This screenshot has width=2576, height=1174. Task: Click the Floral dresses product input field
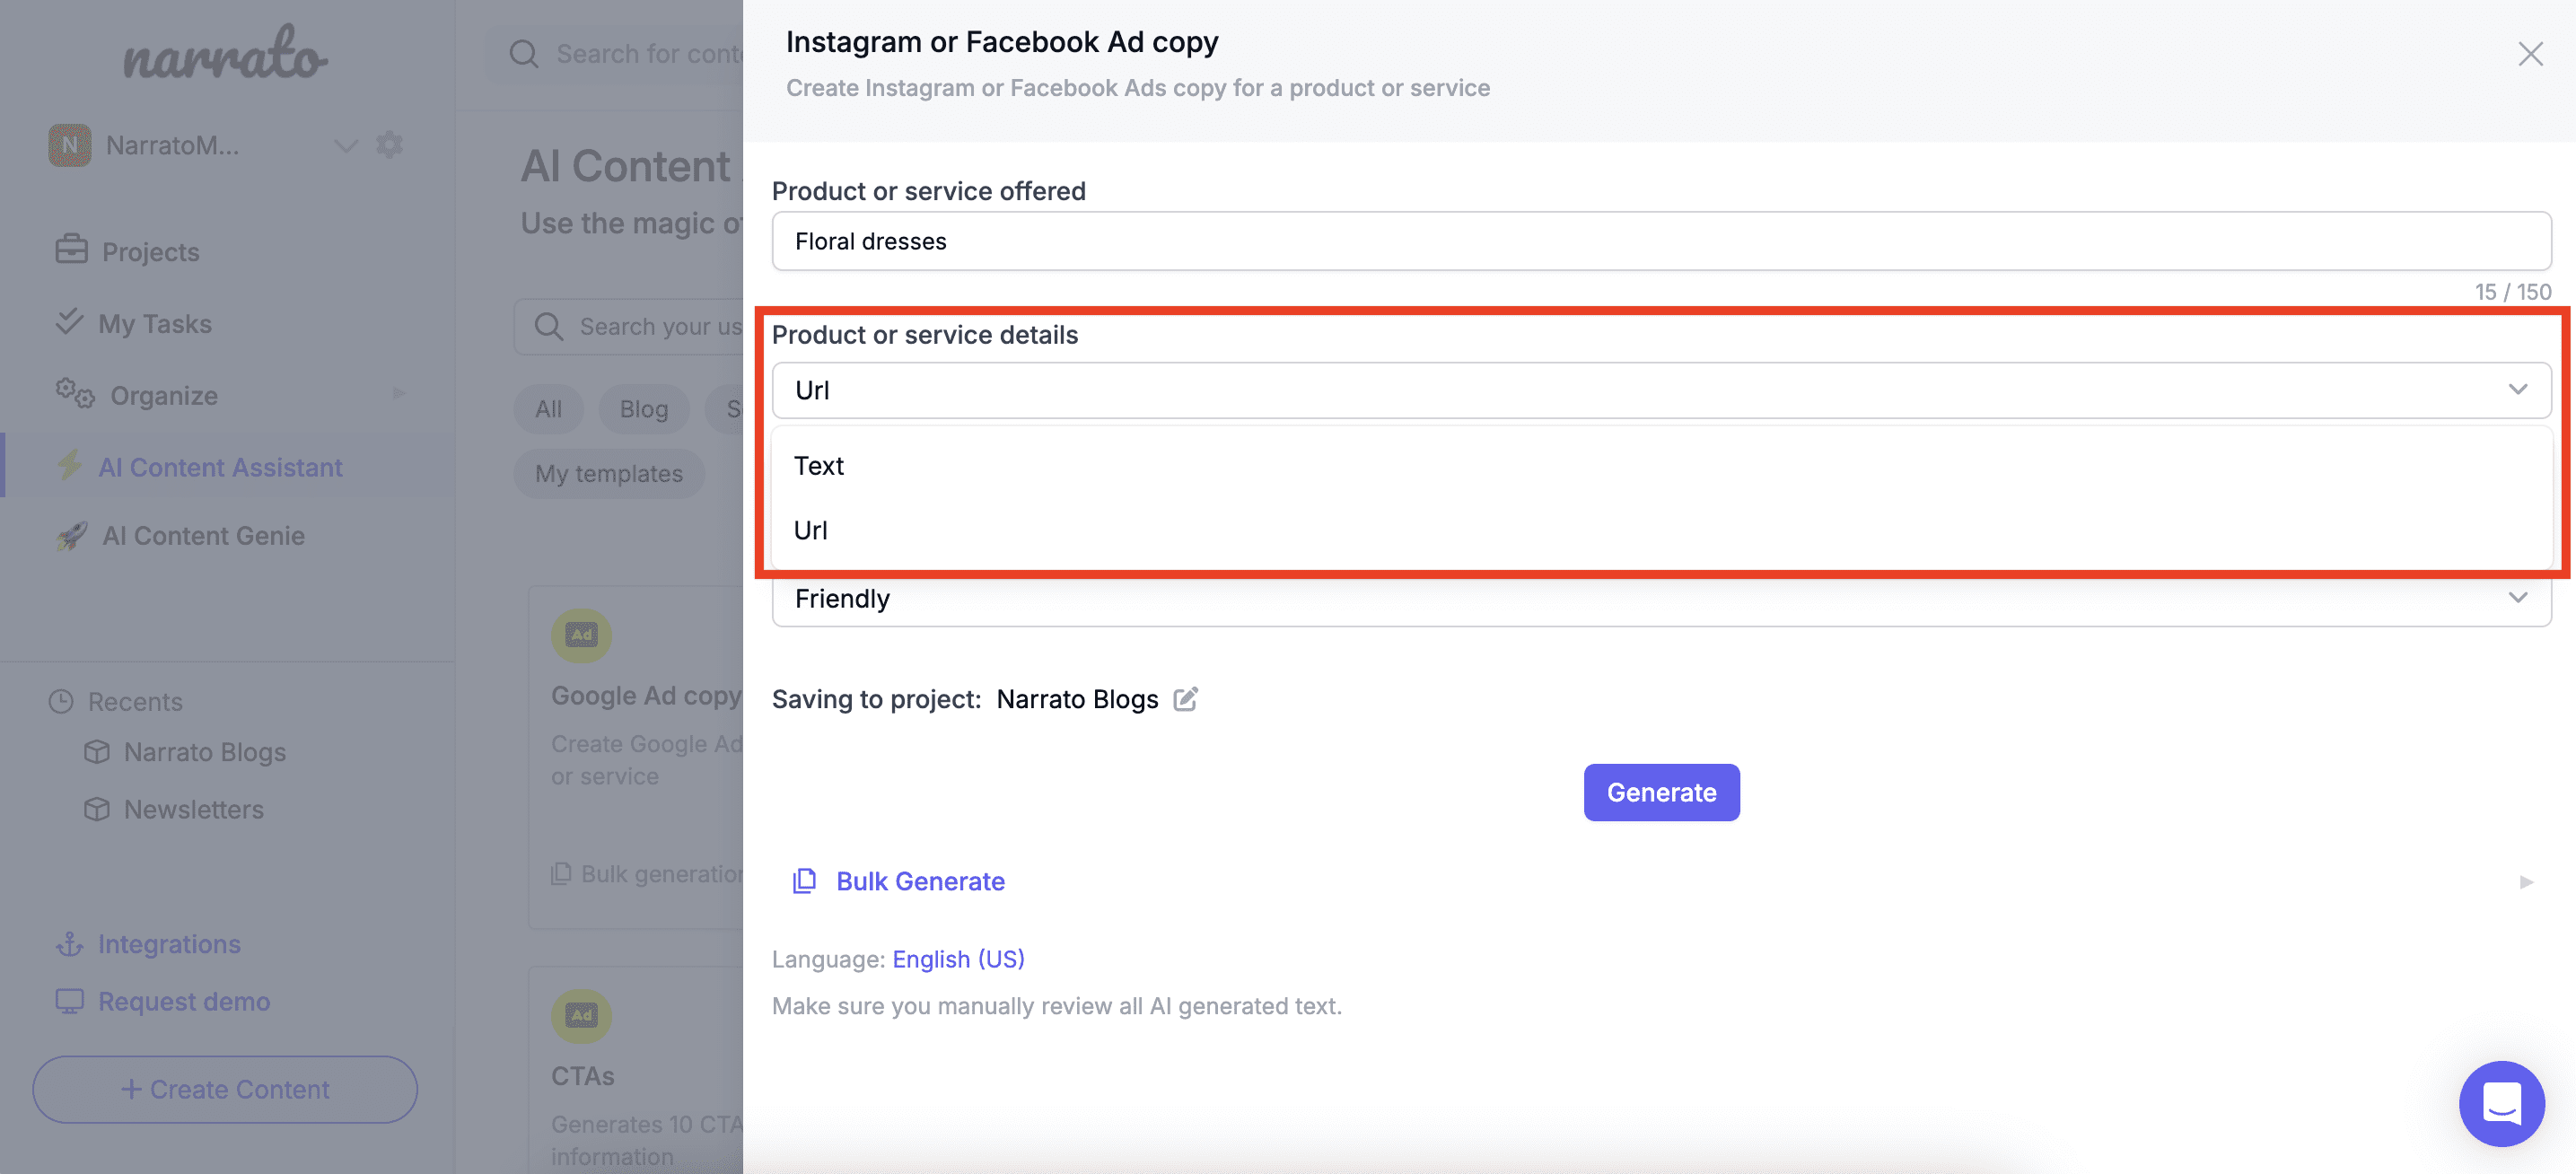point(1660,240)
